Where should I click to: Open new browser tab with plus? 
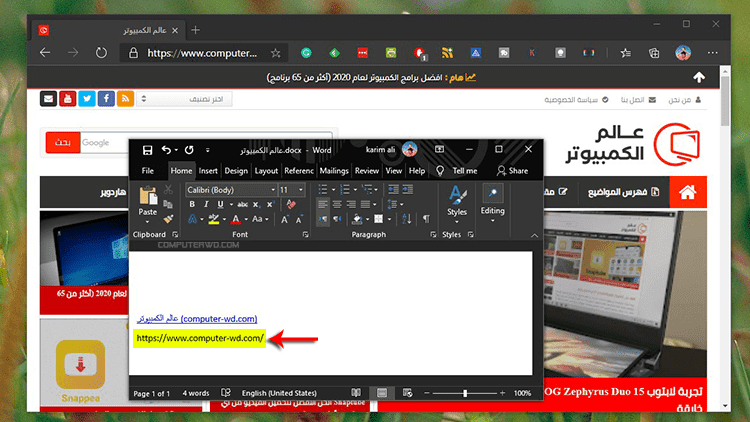tap(196, 30)
